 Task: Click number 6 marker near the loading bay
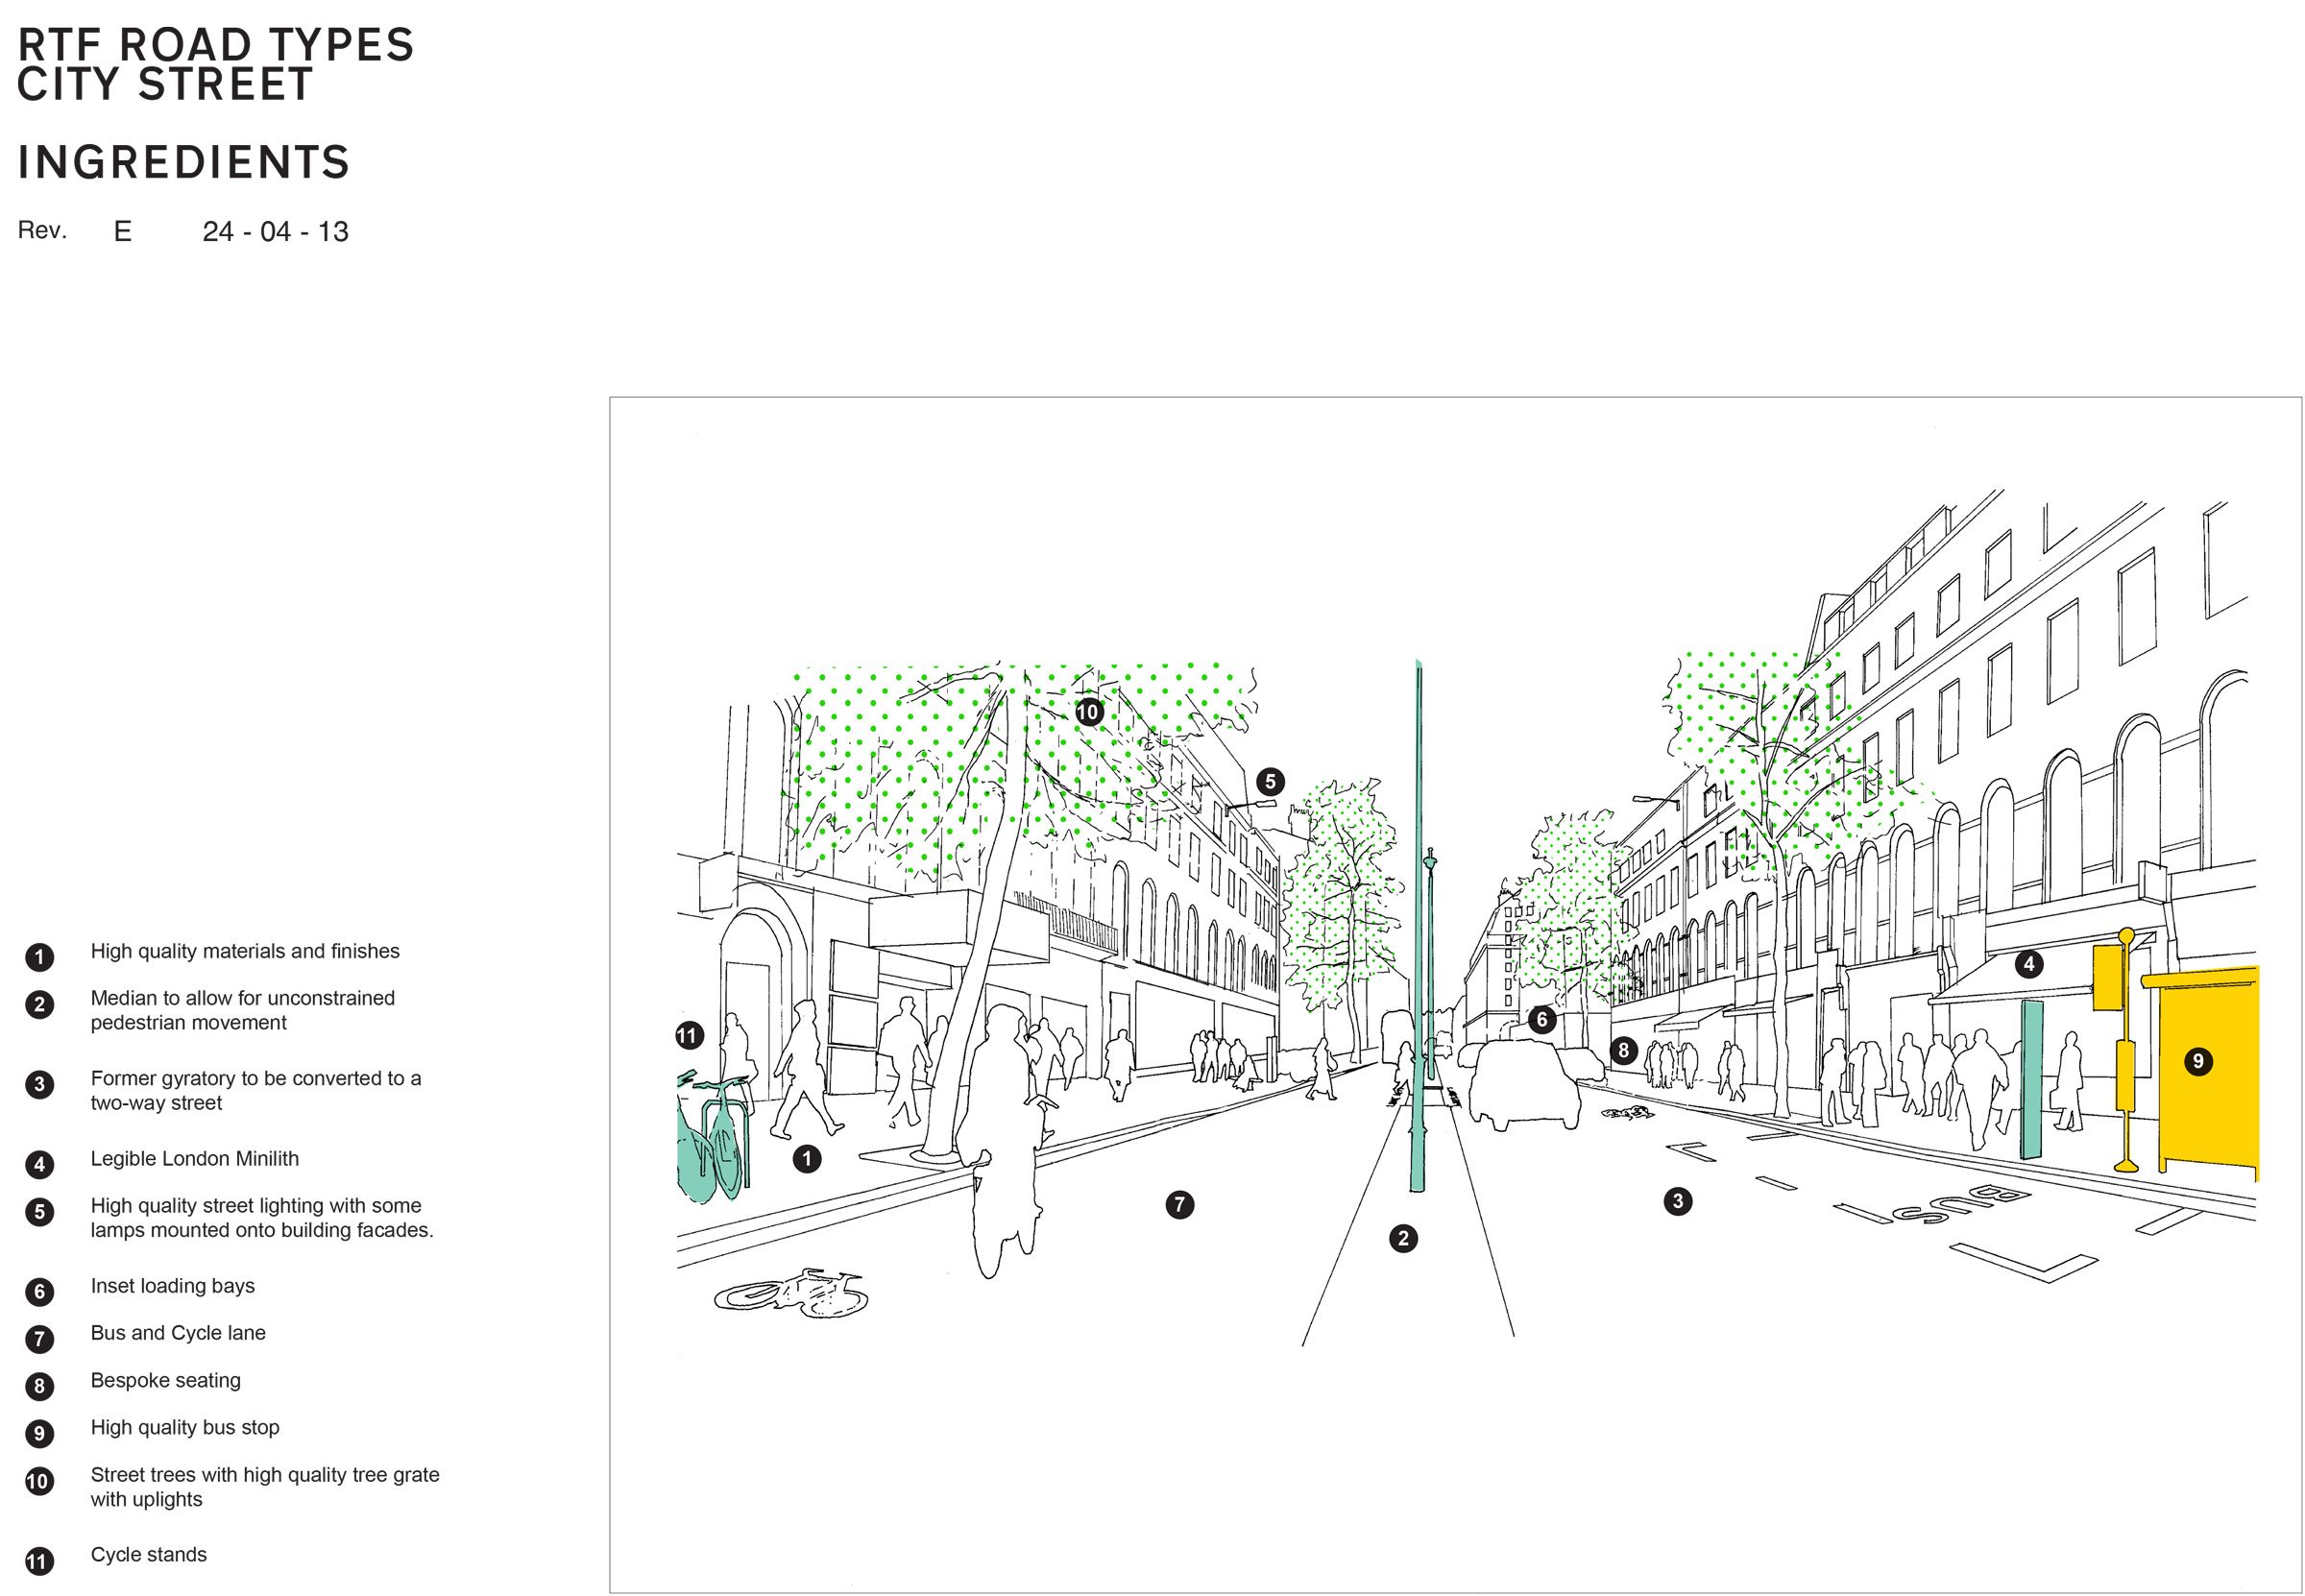[x=1542, y=1019]
